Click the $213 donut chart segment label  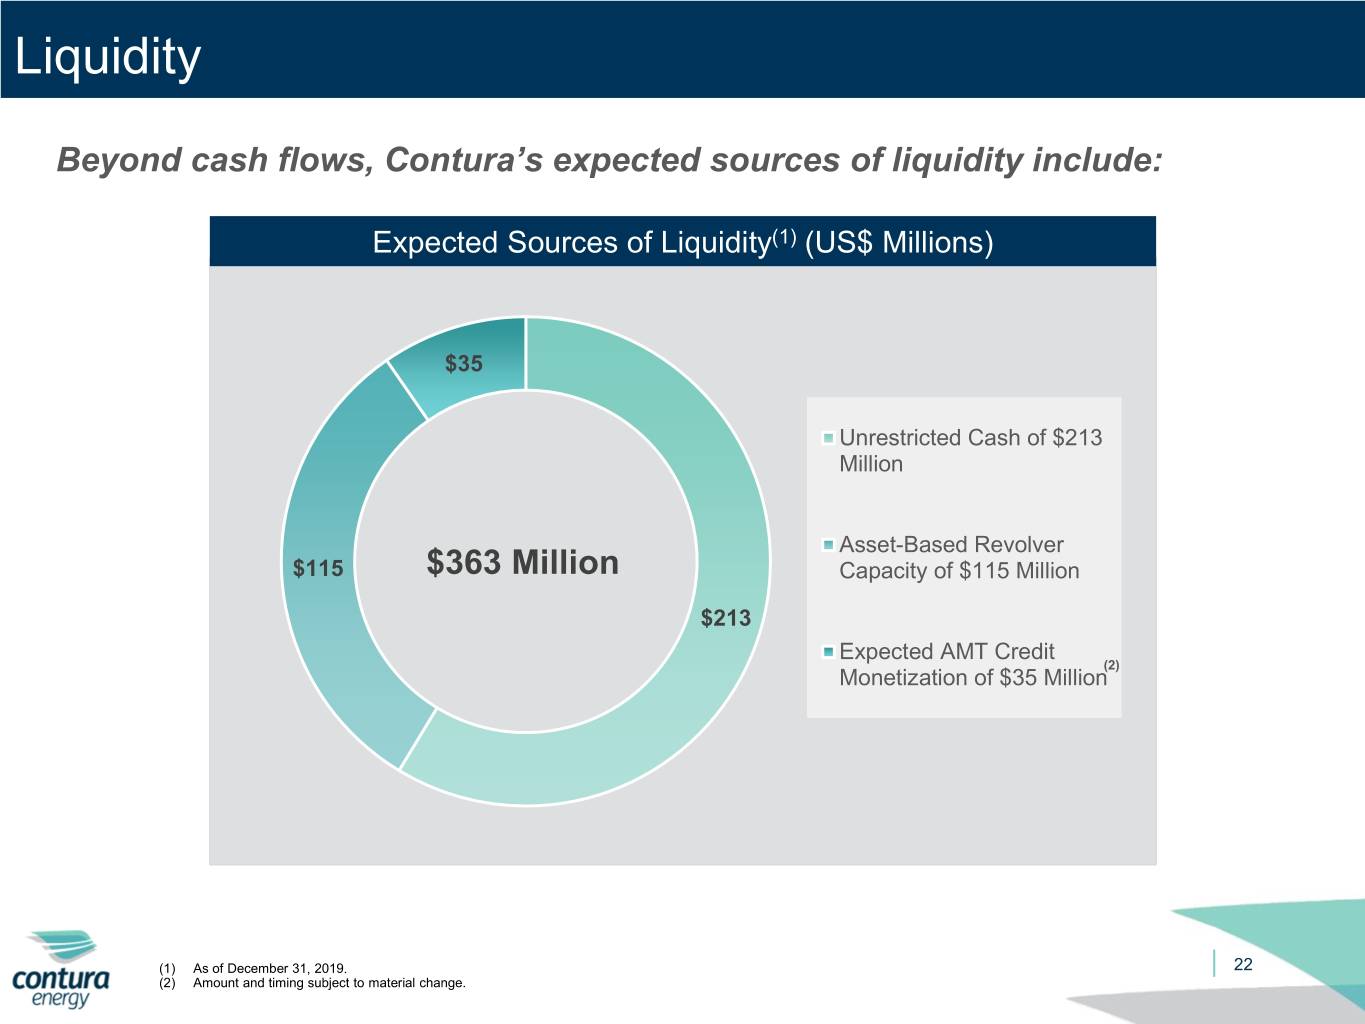(x=726, y=618)
